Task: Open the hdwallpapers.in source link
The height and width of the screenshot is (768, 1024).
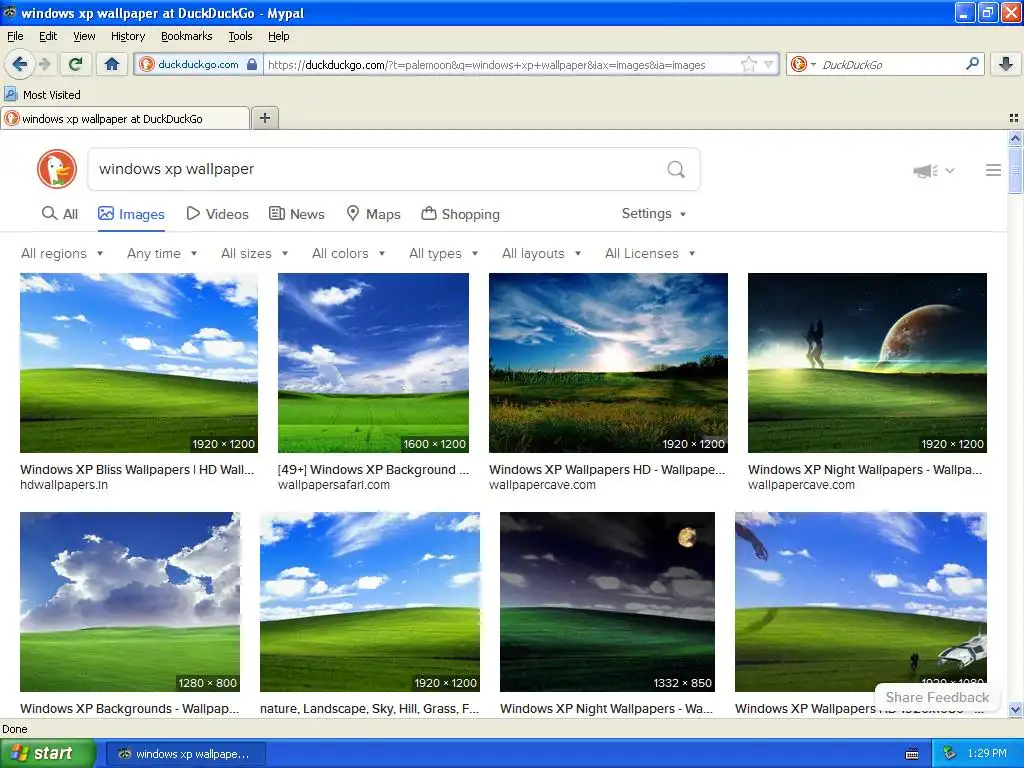Action: (x=64, y=485)
